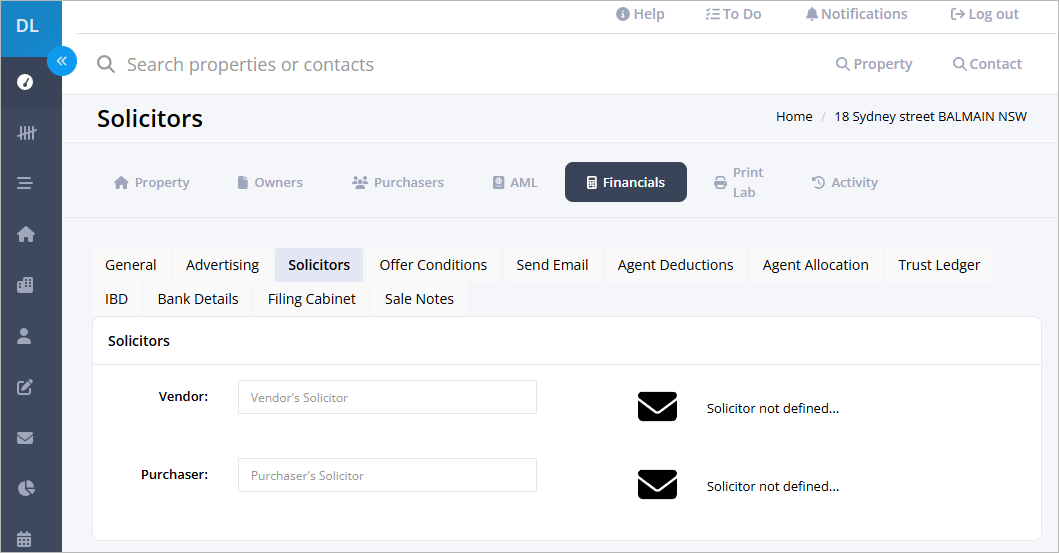Open the building icon in sidebar

25,285
